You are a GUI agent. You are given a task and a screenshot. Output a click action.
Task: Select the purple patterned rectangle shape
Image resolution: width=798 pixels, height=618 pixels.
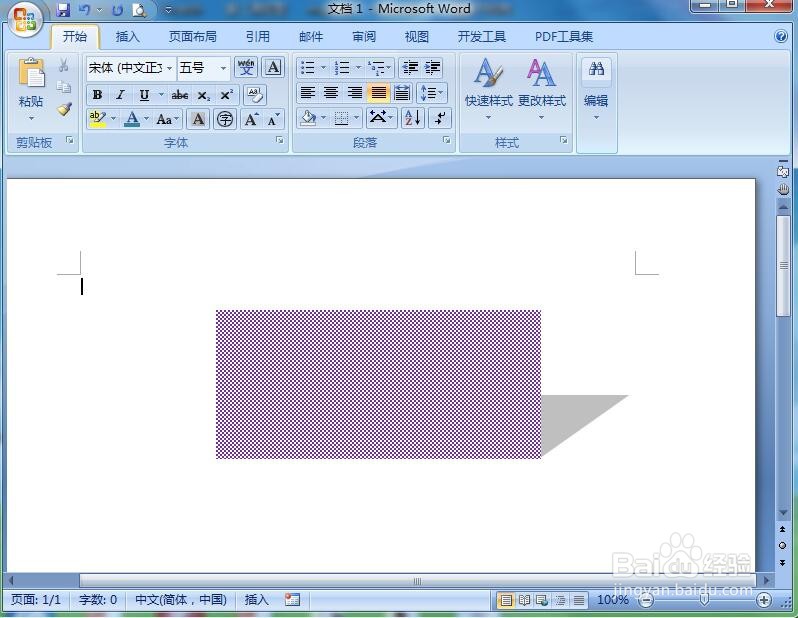click(x=378, y=384)
